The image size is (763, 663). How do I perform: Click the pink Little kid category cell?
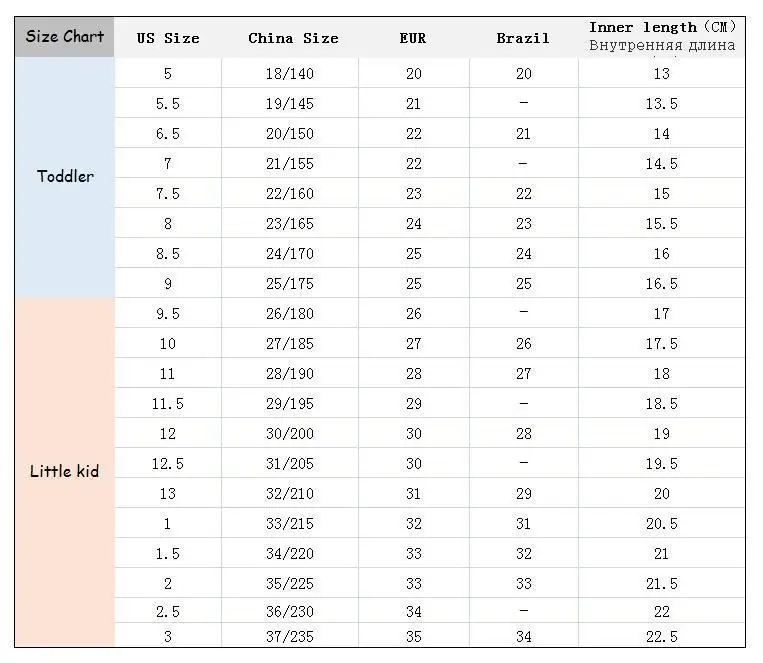click(x=65, y=472)
